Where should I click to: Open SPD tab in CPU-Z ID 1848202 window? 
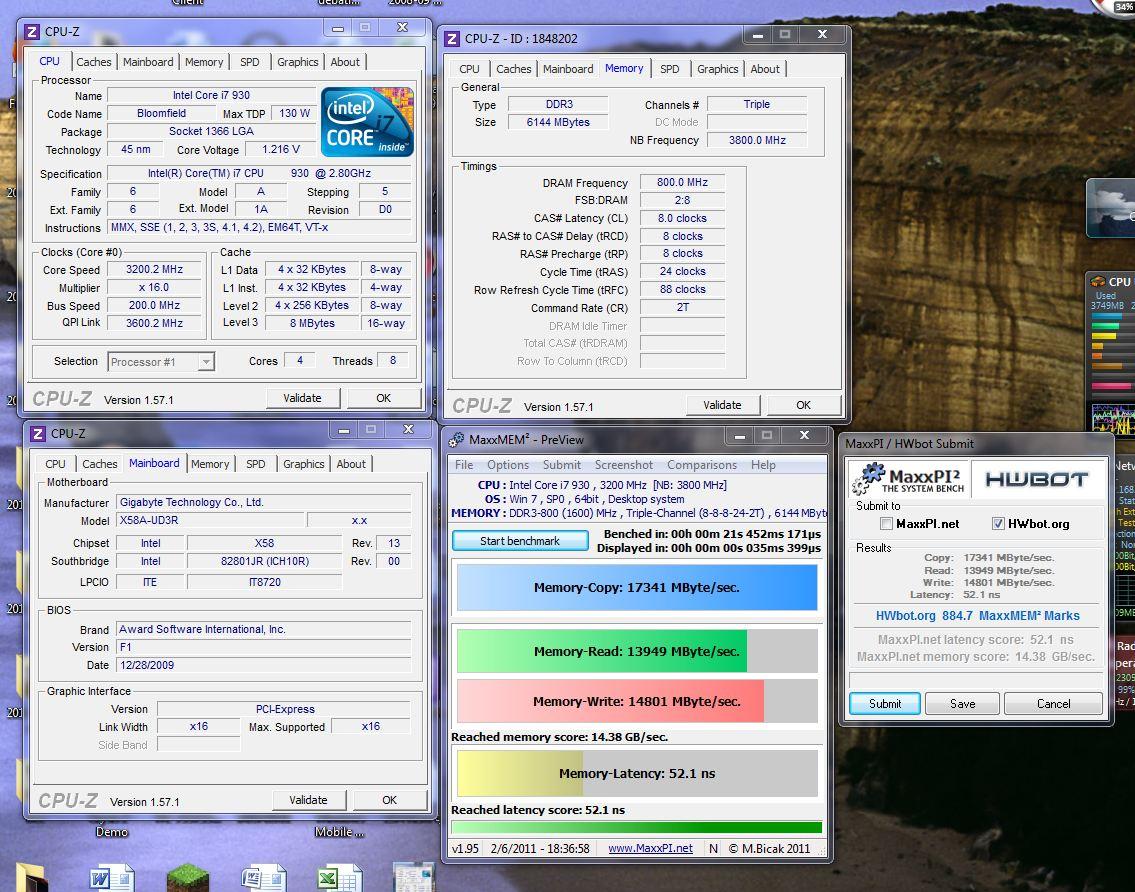[670, 69]
